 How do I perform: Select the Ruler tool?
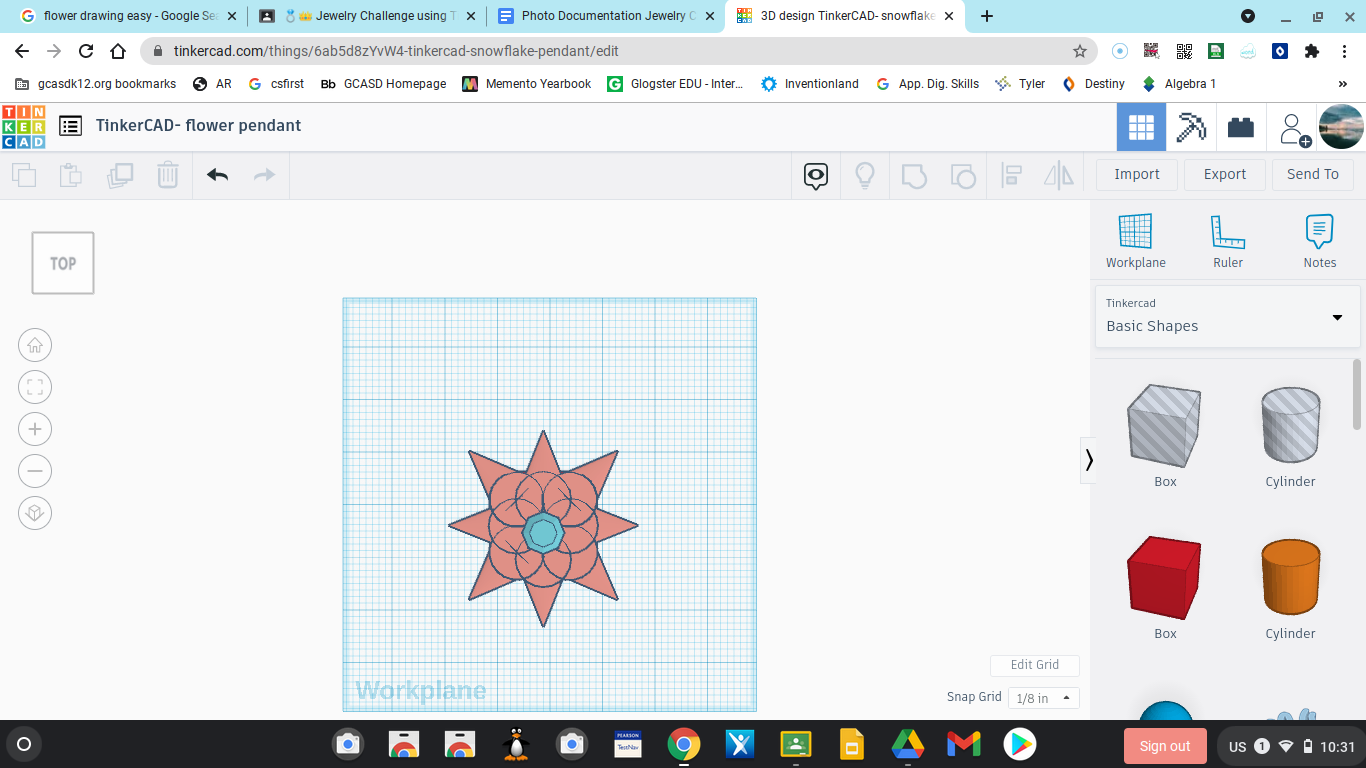1228,241
